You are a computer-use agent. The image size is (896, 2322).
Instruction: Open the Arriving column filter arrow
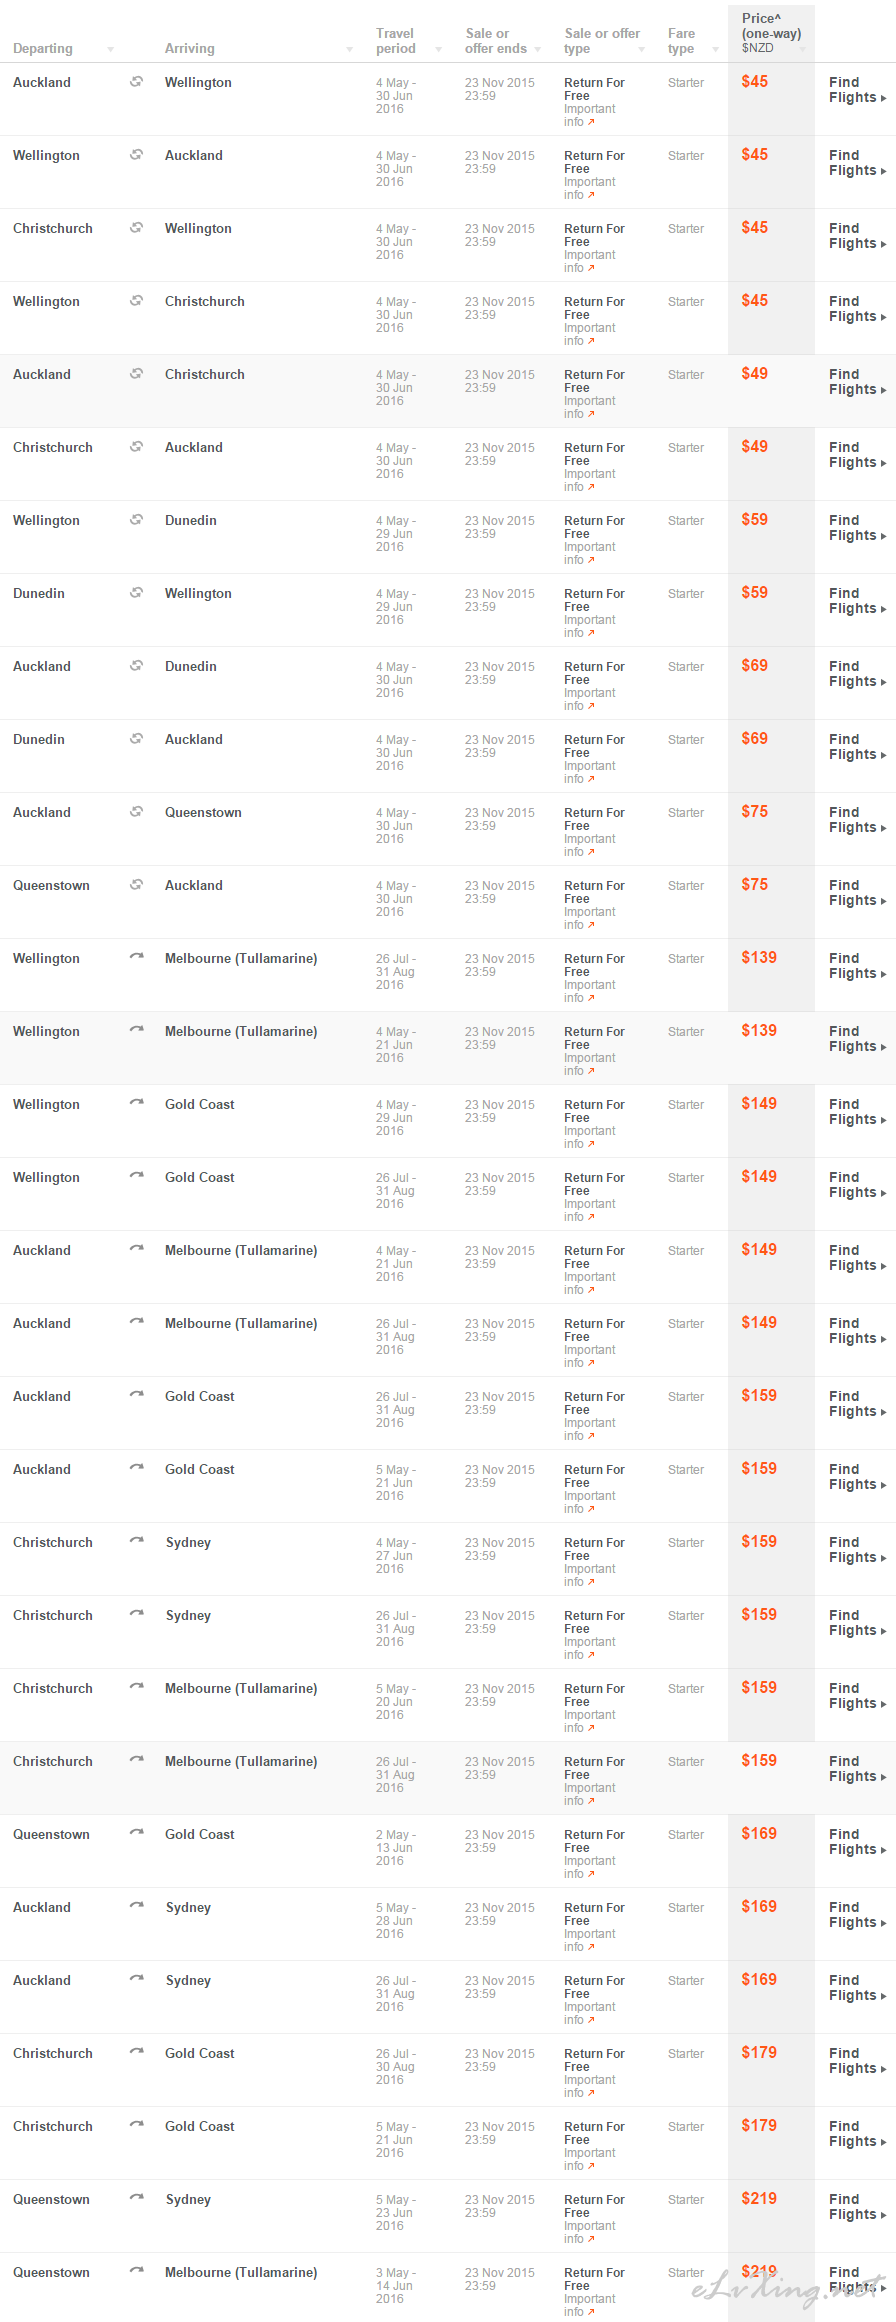pyautogui.click(x=350, y=50)
